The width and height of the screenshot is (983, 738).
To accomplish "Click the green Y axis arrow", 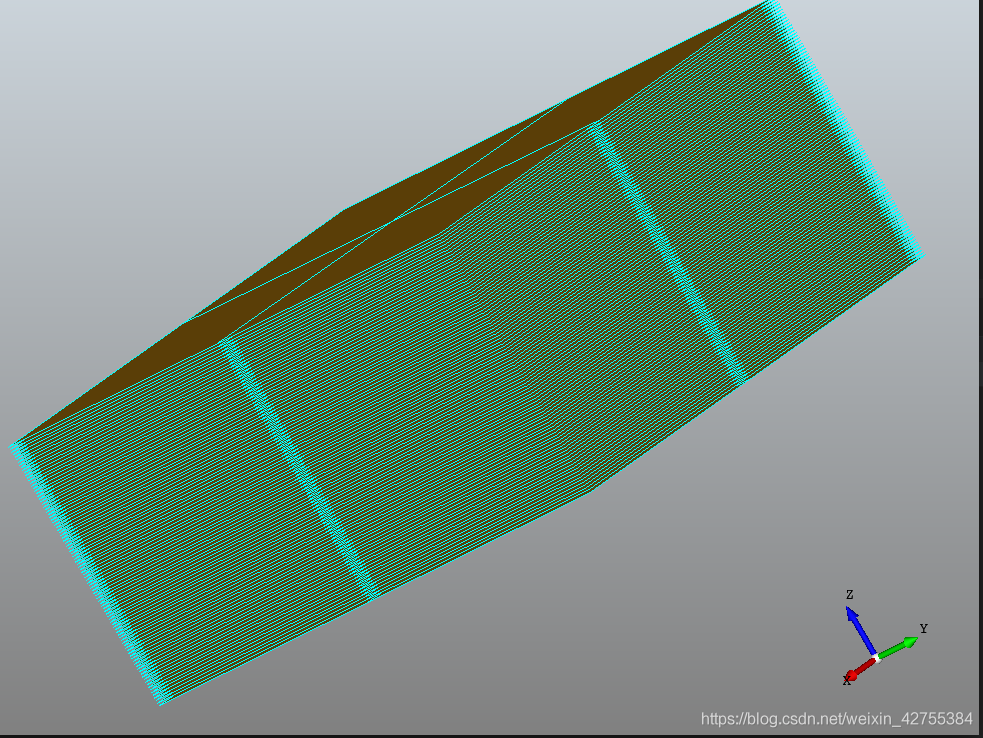I will [x=898, y=648].
